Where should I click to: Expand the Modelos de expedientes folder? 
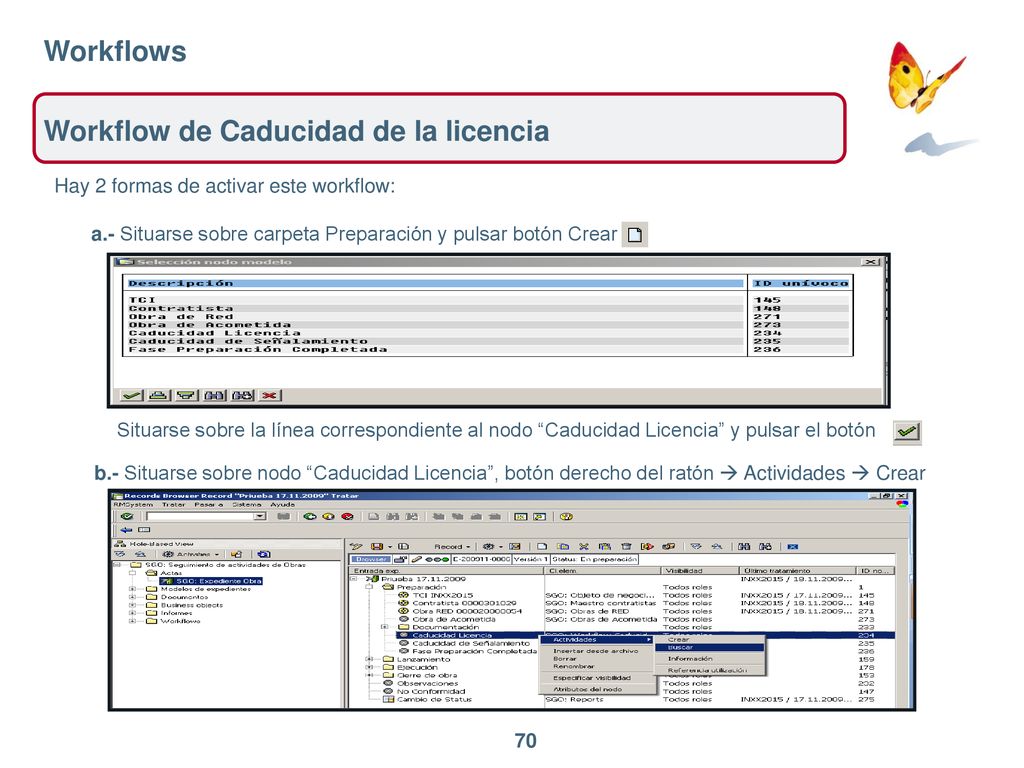tap(132, 589)
